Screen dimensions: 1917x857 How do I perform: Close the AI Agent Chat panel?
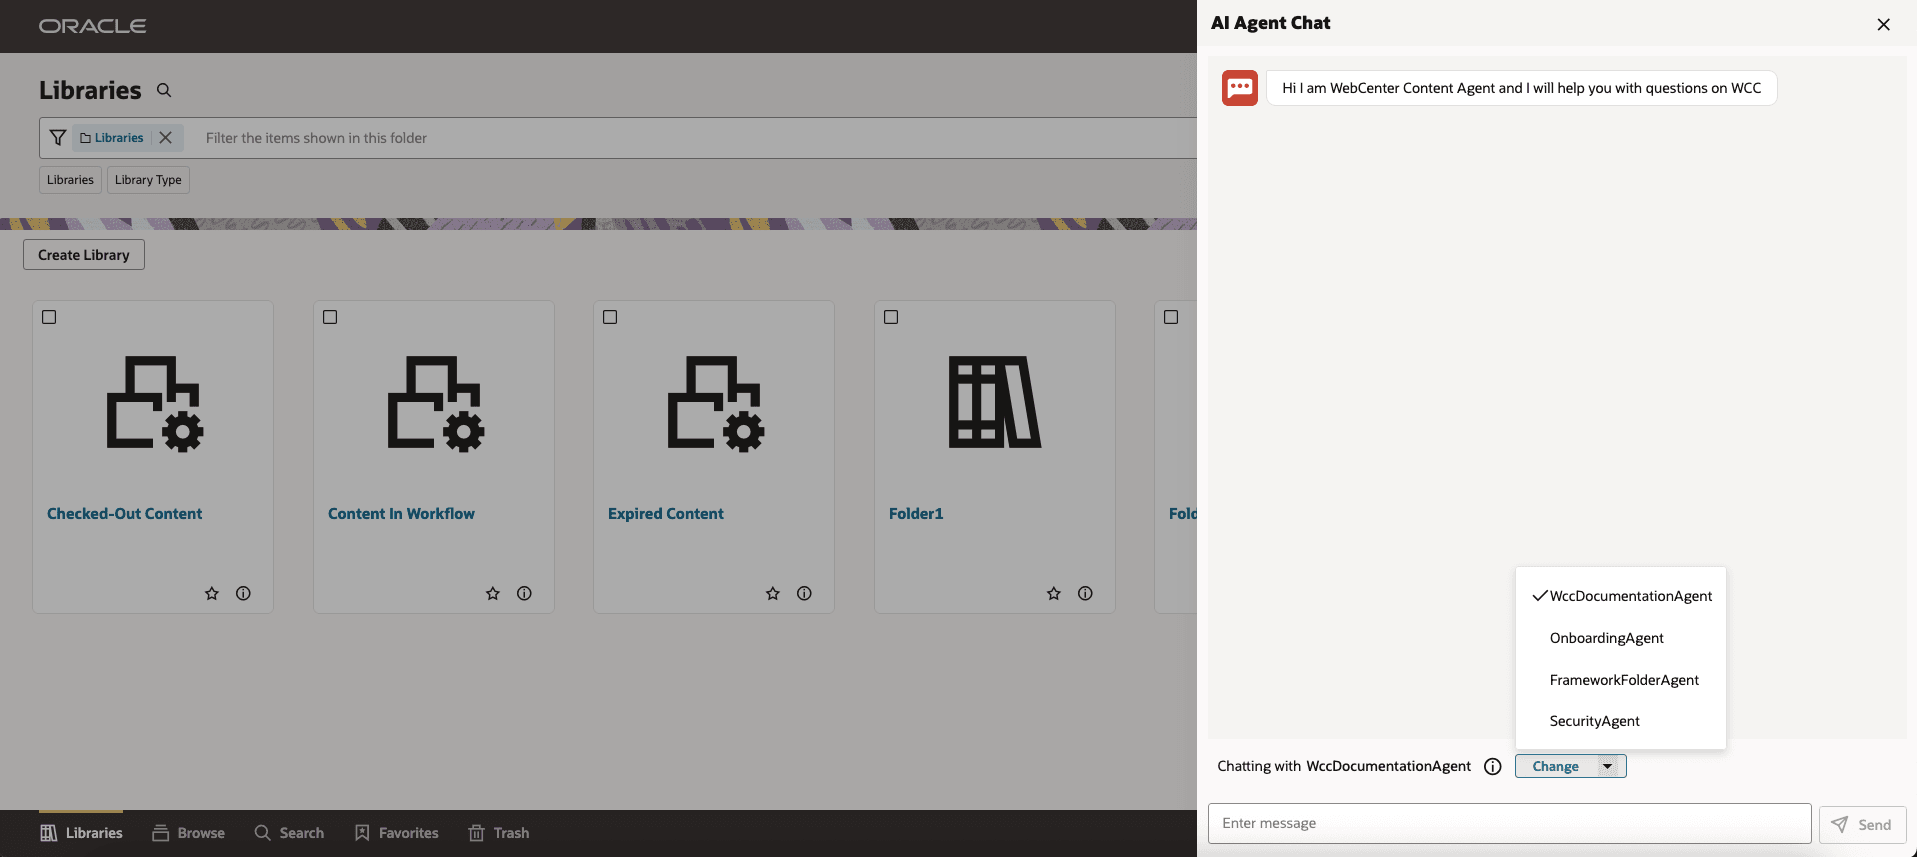point(1883,24)
